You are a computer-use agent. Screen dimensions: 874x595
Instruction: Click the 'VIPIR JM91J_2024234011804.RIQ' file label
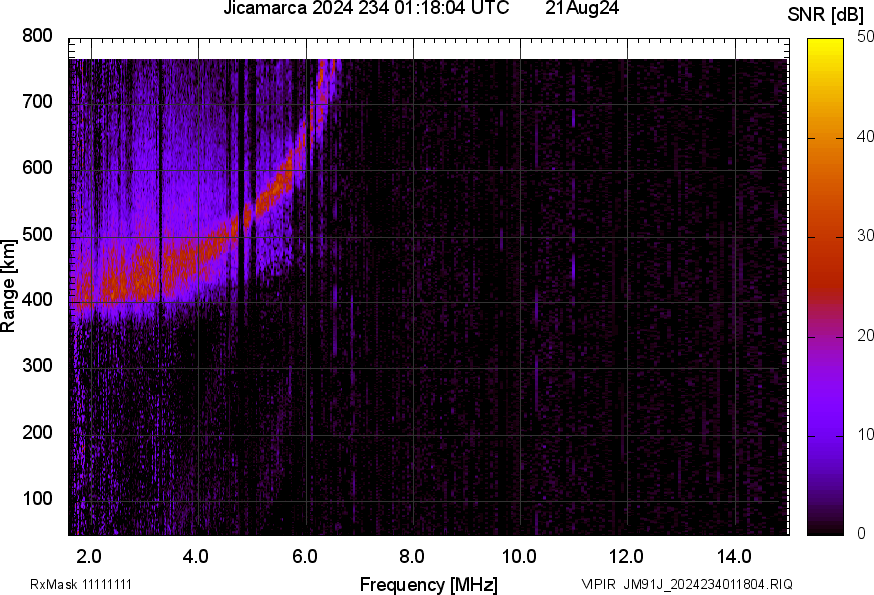pyautogui.click(x=687, y=584)
